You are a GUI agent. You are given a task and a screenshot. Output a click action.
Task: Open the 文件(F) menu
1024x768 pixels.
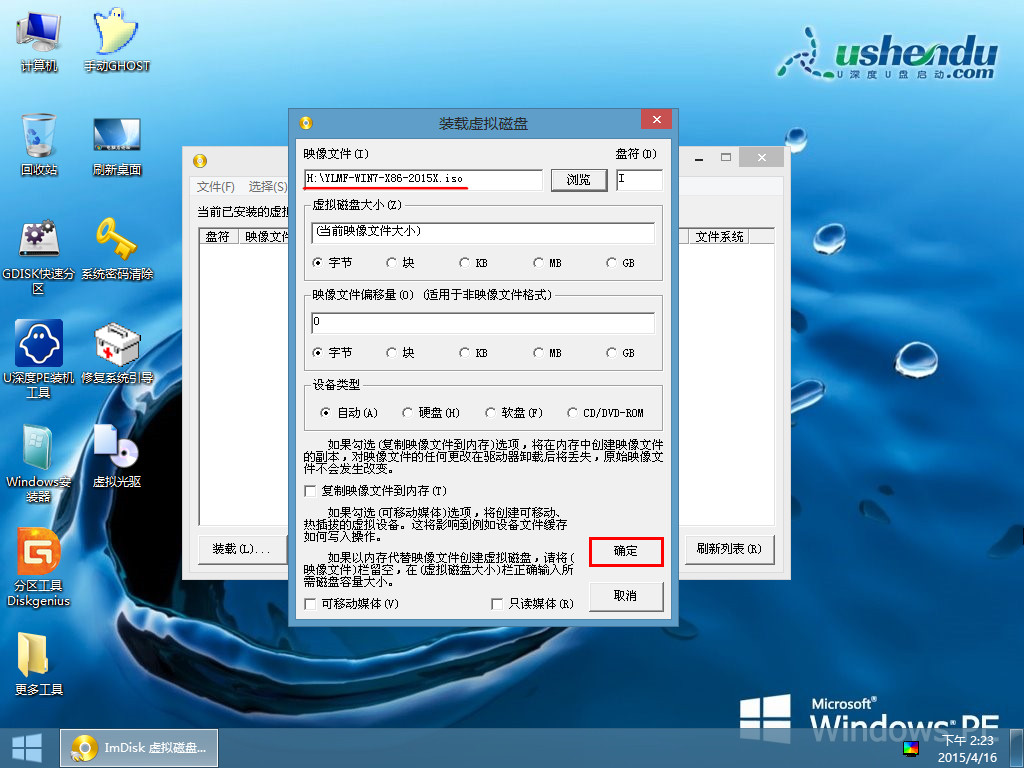click(215, 187)
